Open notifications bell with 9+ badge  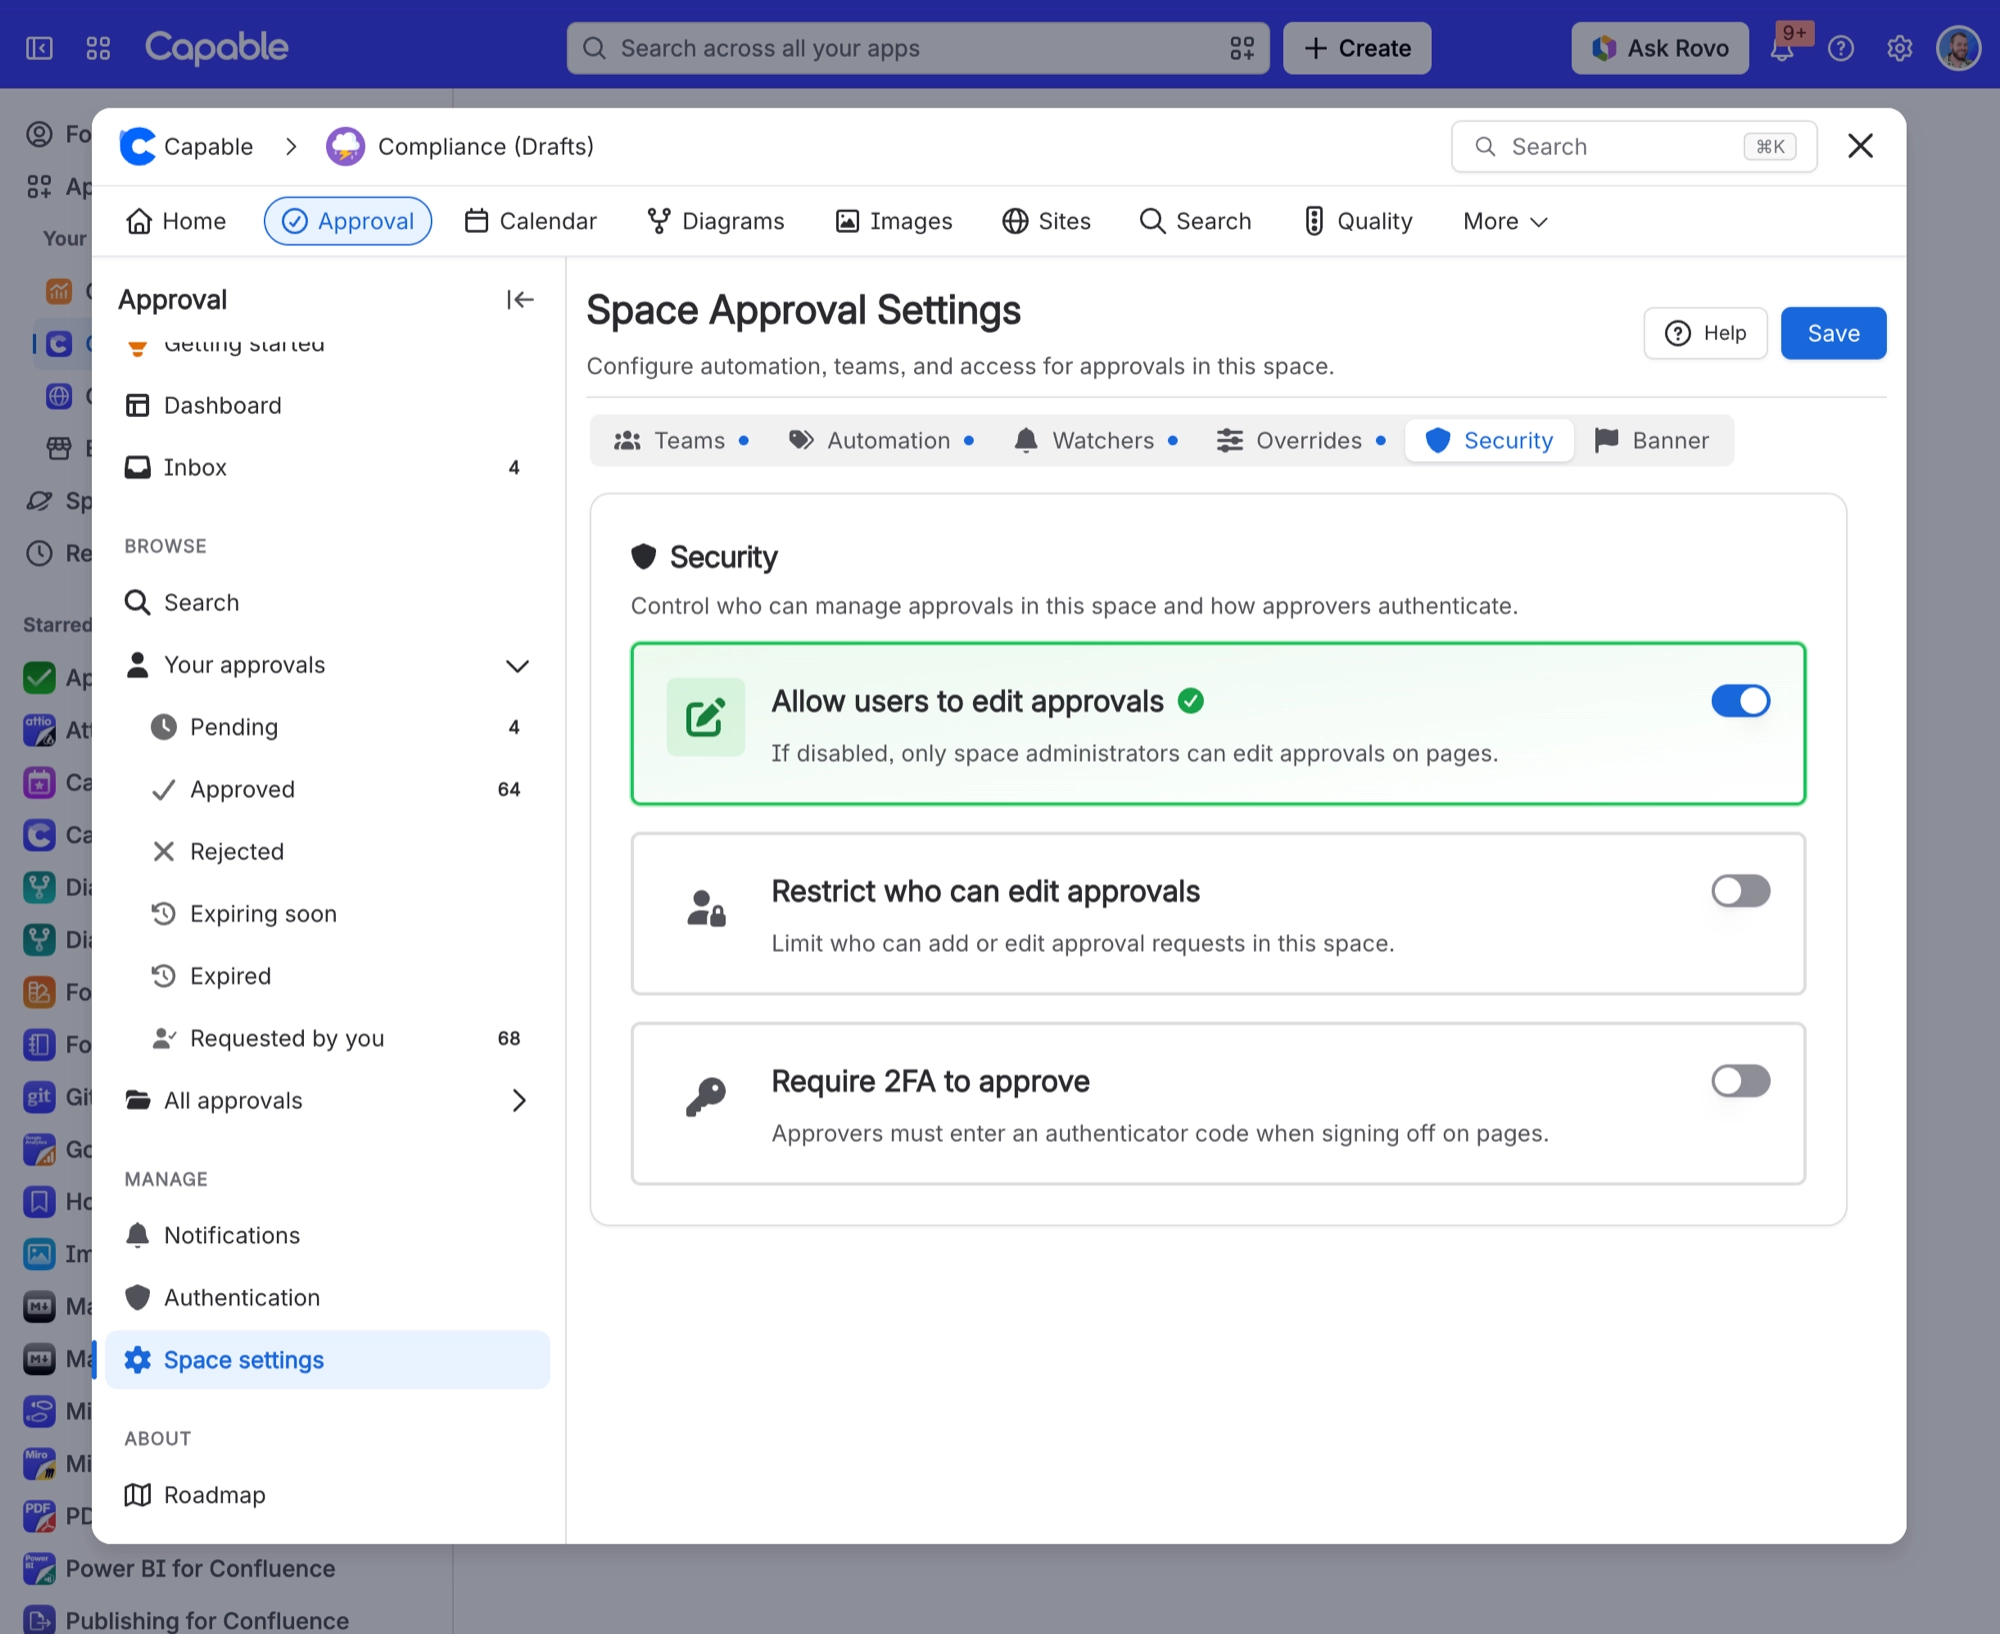[x=1782, y=48]
